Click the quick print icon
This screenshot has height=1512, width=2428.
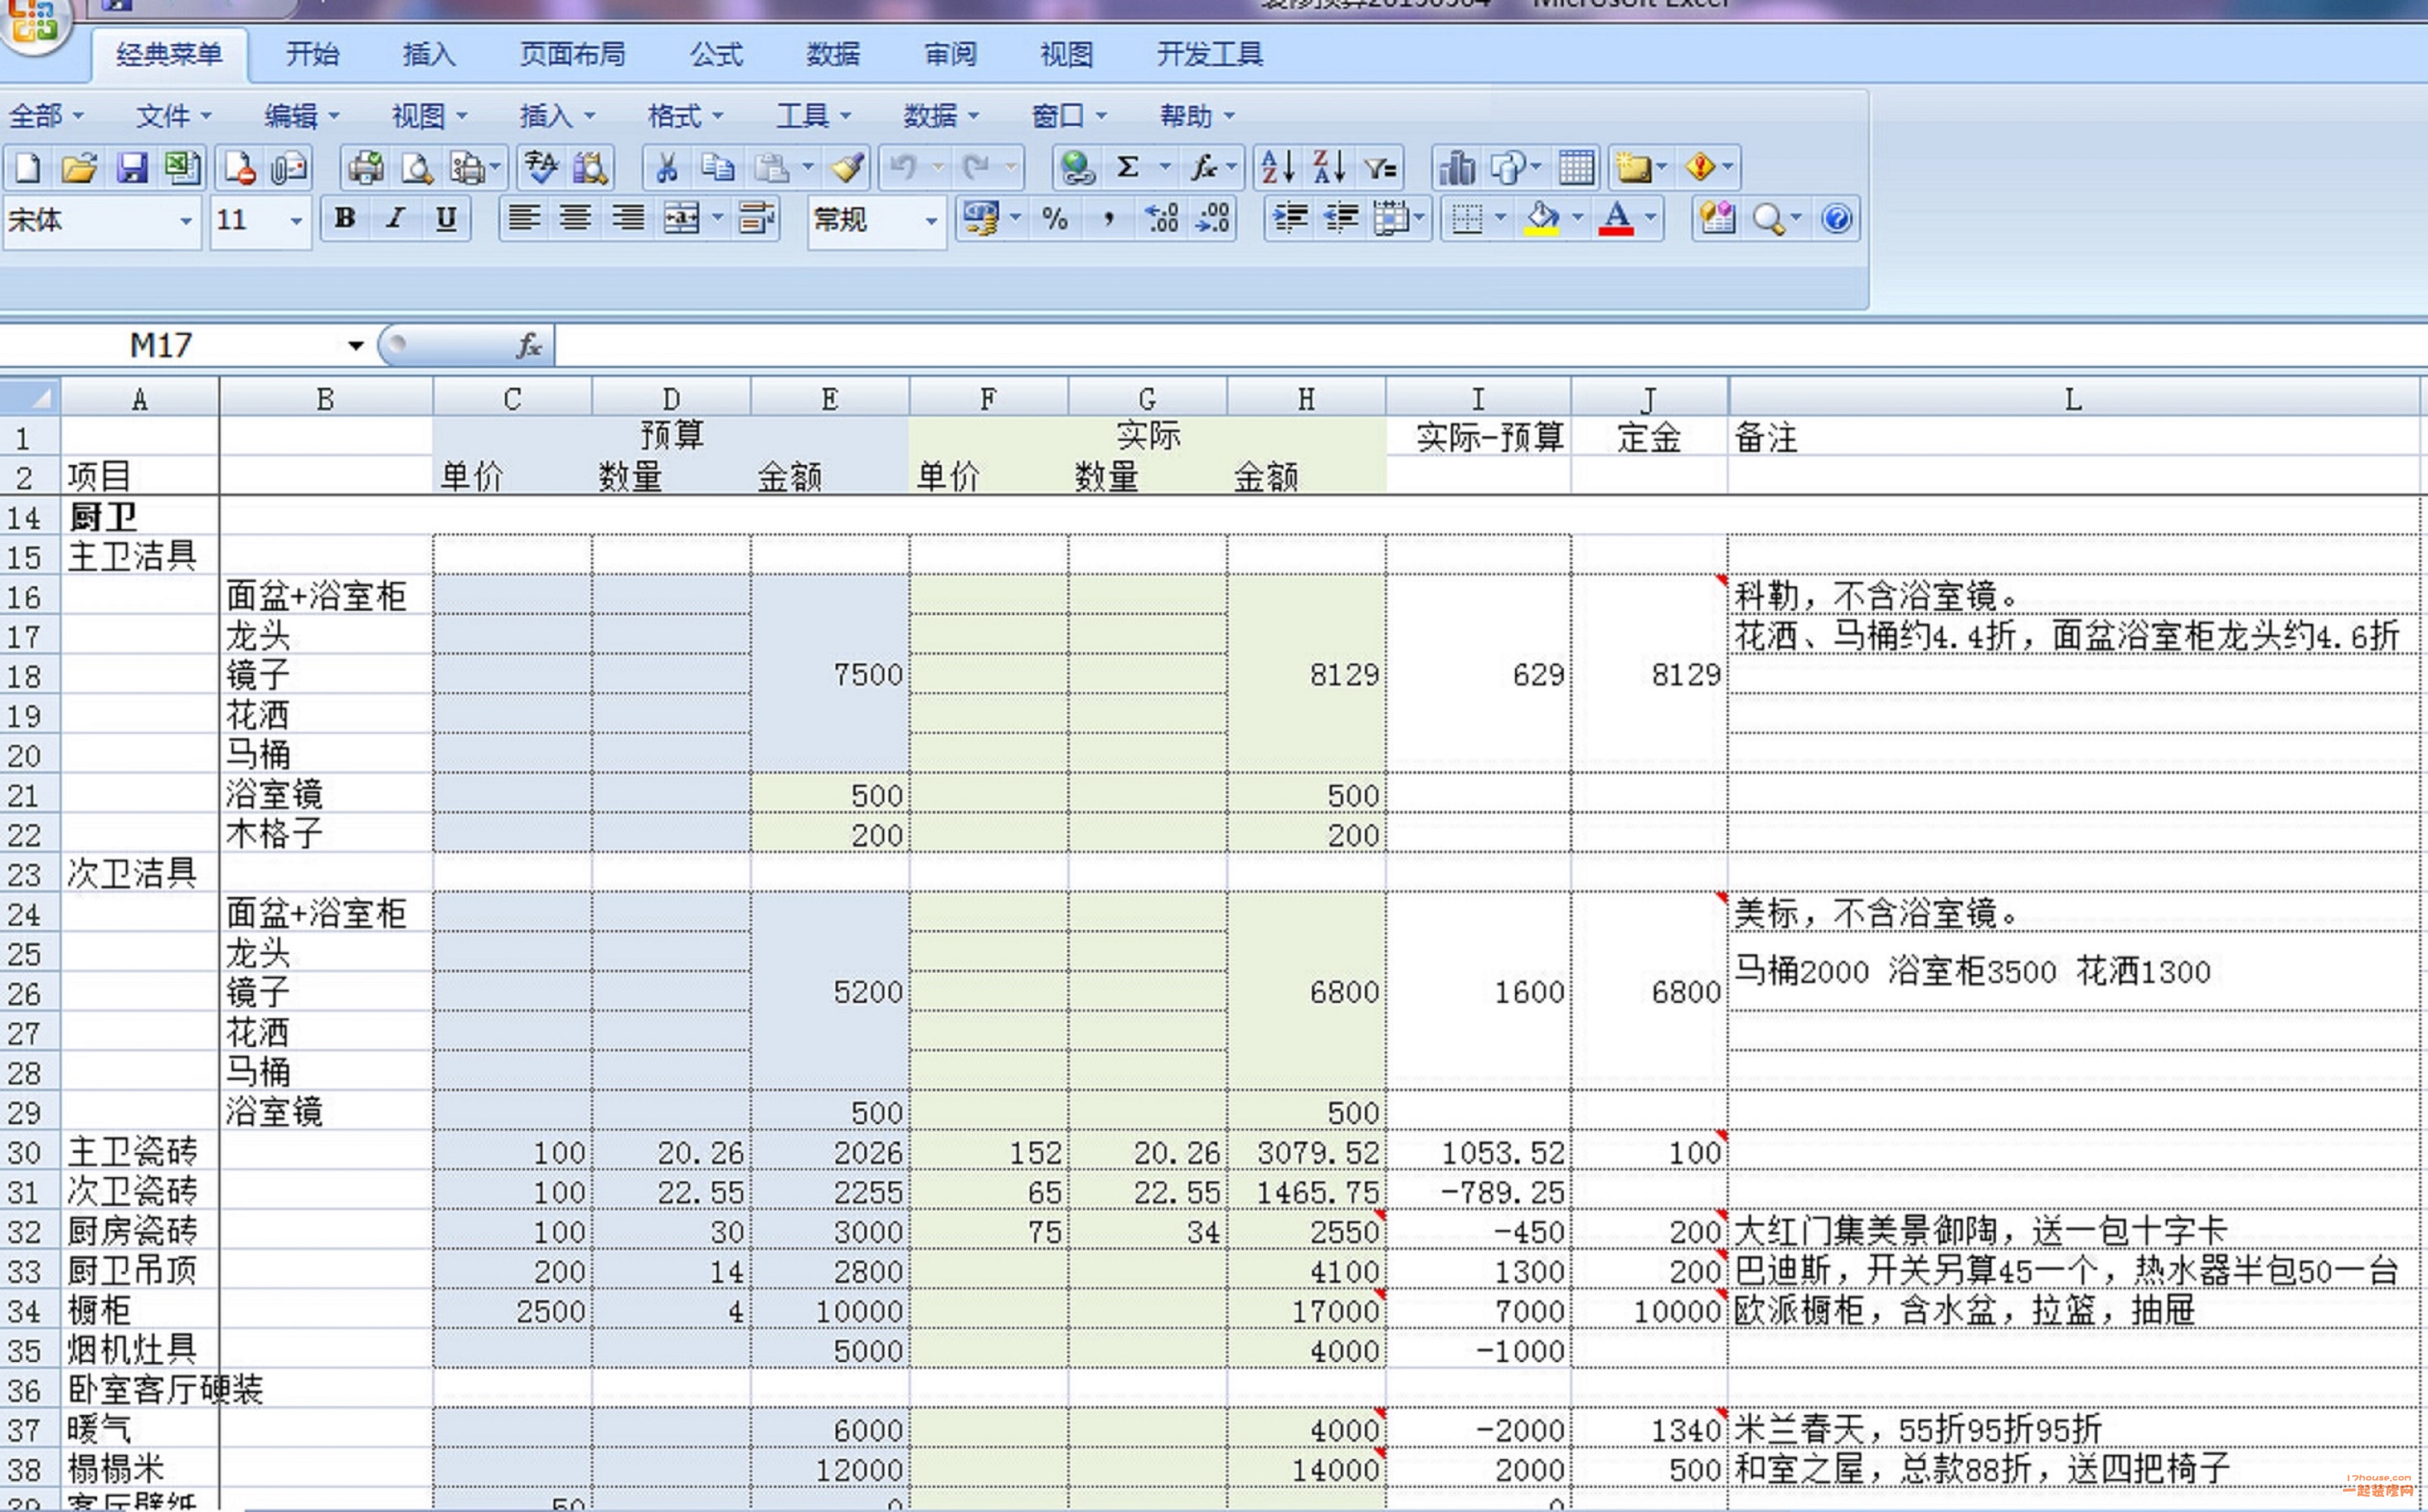365,167
